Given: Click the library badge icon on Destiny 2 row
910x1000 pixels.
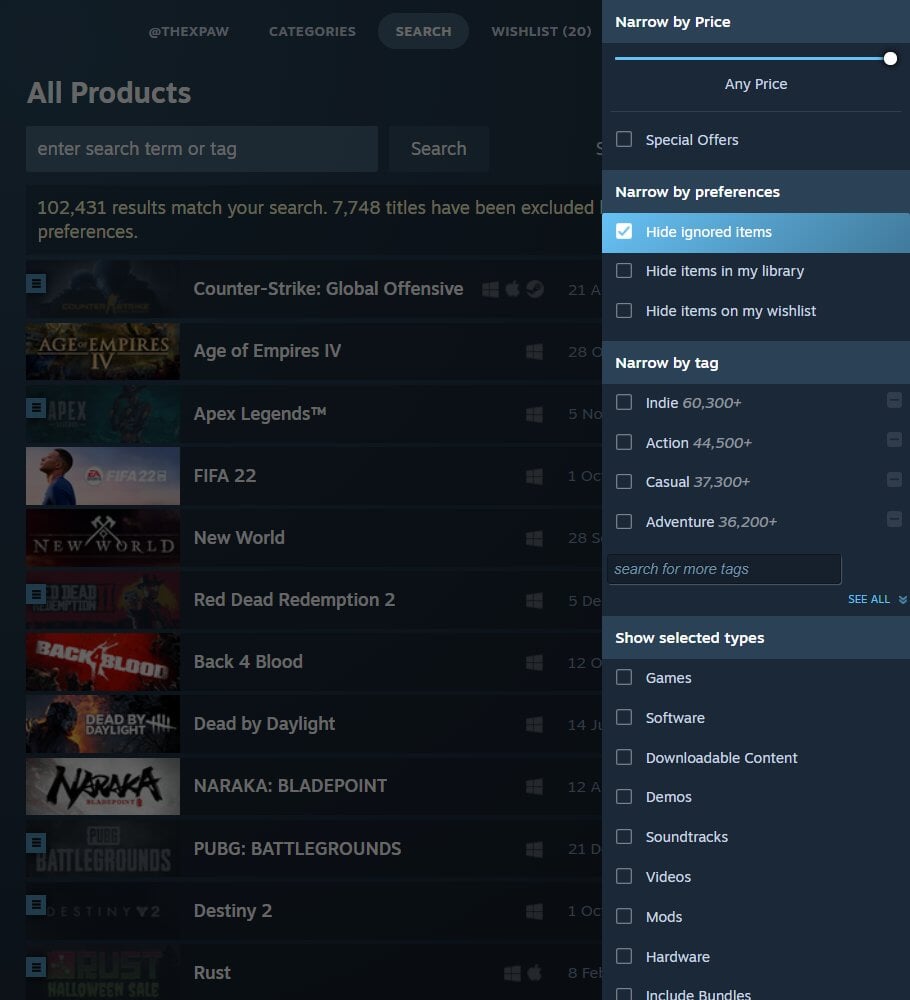Looking at the screenshot, I should tap(36, 905).
